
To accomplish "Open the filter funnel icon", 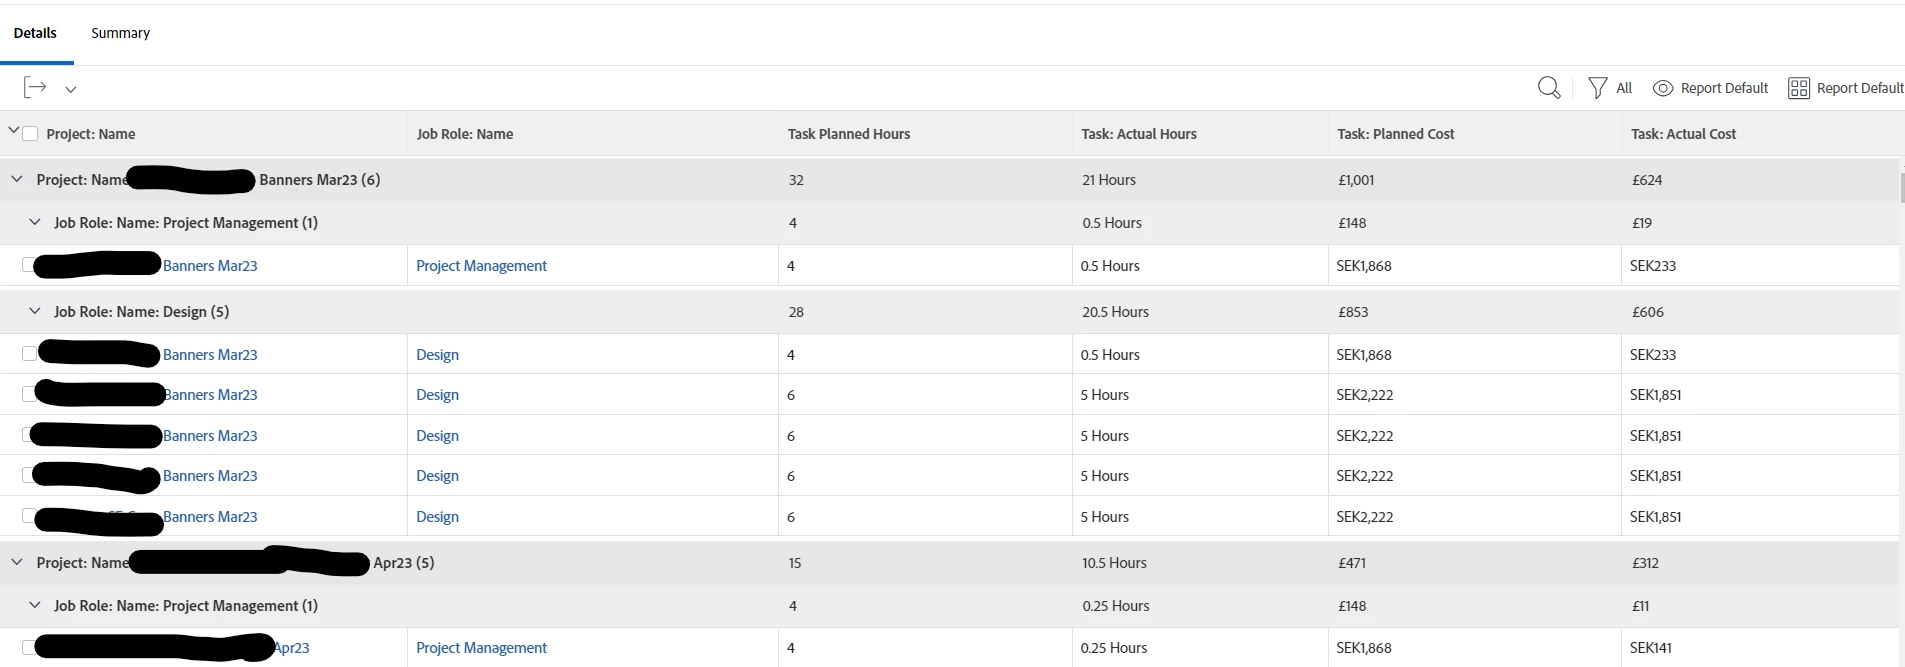I will (x=1598, y=88).
